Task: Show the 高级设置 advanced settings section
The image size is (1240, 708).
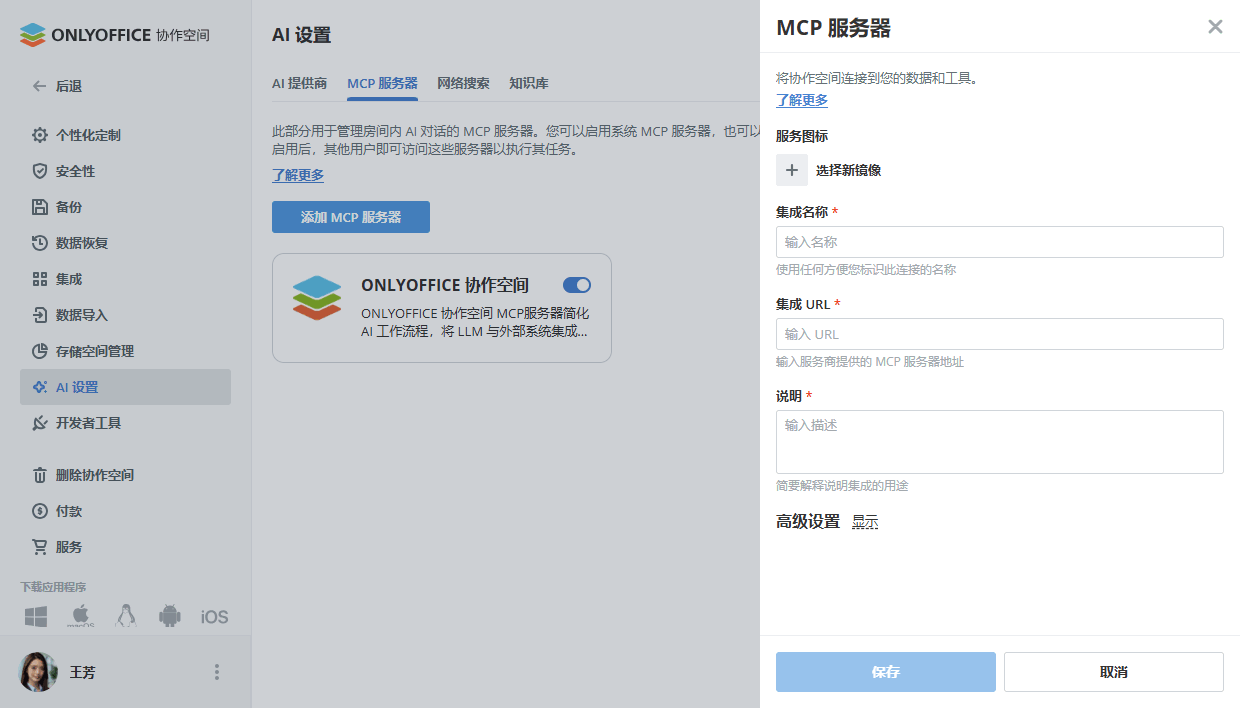Action: point(864,521)
